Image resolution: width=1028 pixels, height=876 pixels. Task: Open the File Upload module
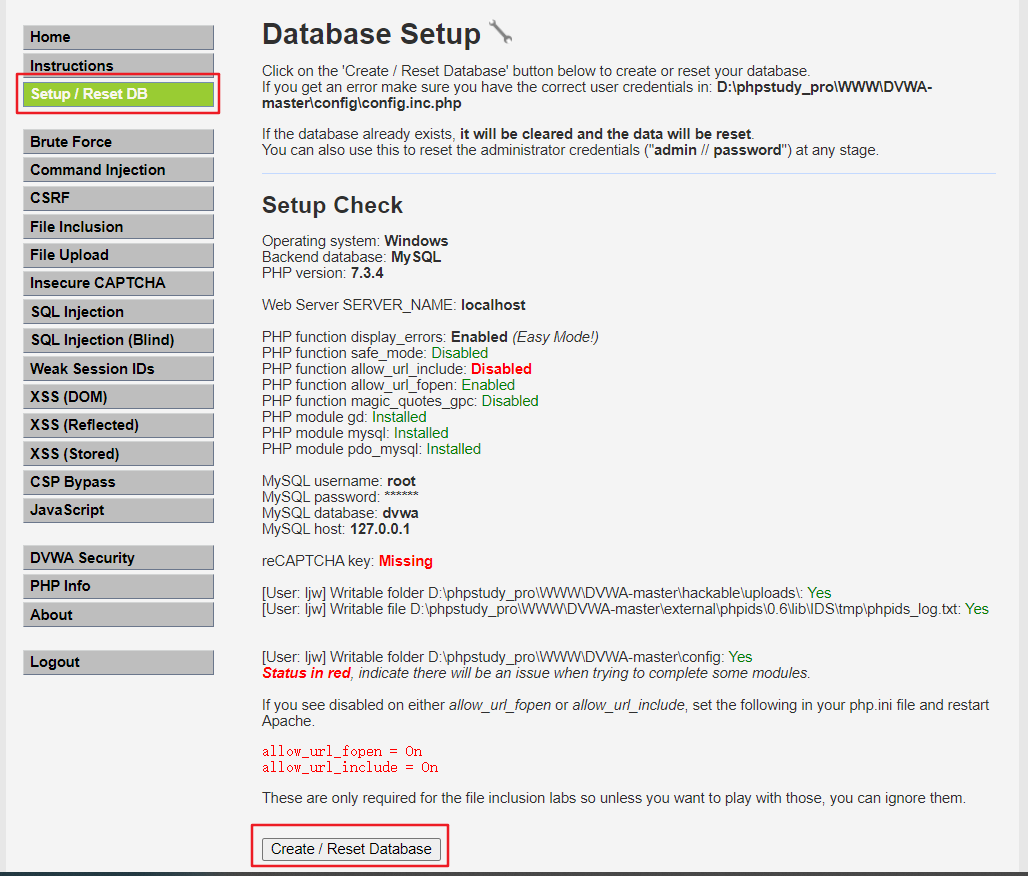pyautogui.click(x=118, y=255)
